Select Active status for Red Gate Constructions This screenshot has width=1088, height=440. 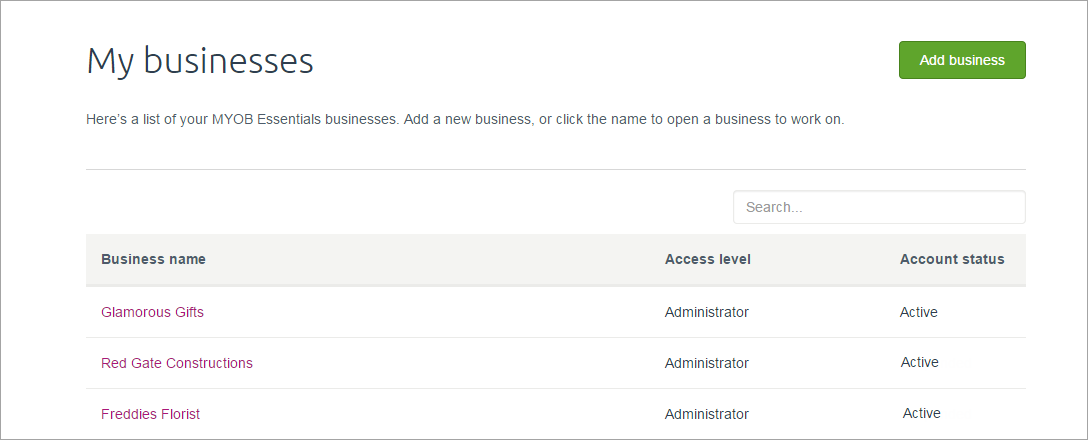click(x=920, y=362)
